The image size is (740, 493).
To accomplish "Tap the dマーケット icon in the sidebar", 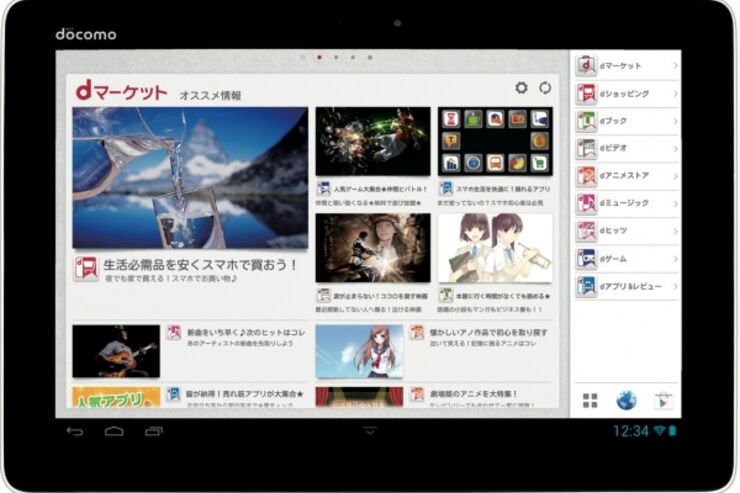I will [586, 66].
